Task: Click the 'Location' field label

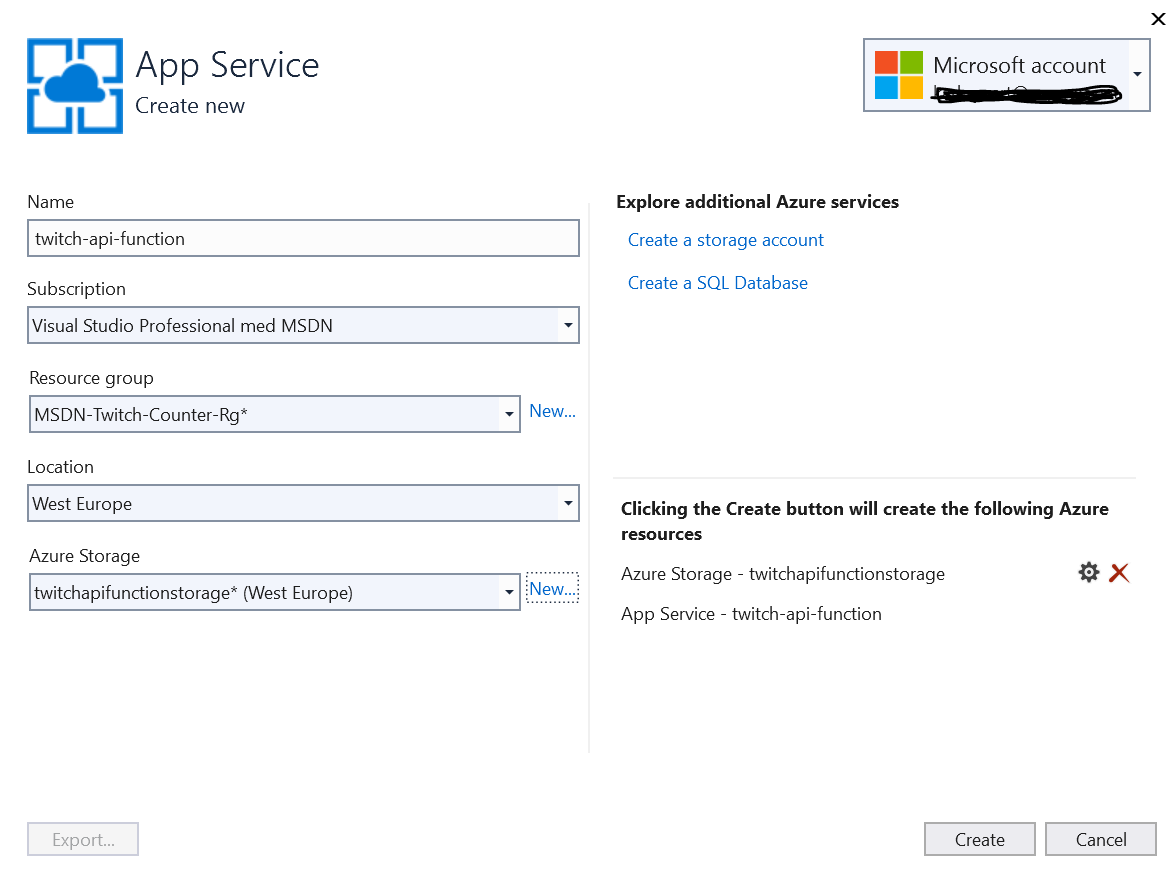Action: (61, 467)
